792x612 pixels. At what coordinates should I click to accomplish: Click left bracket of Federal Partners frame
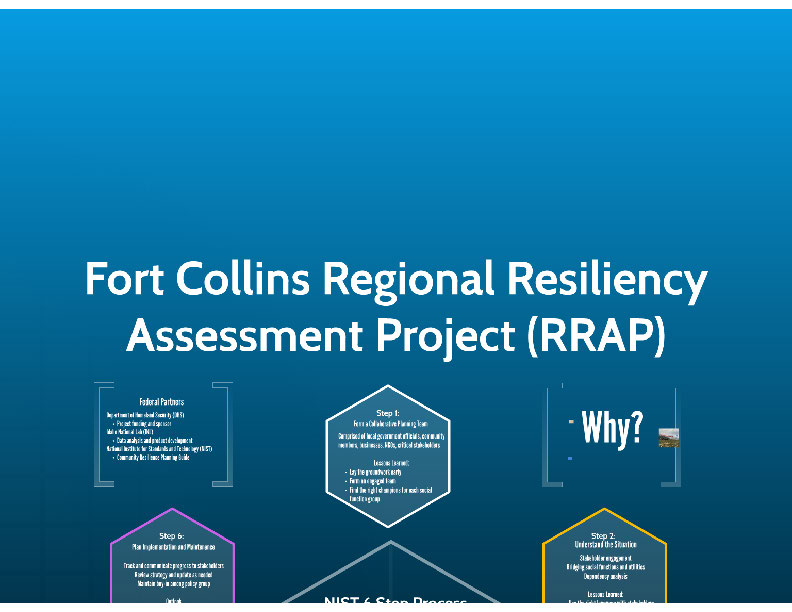click(x=98, y=434)
